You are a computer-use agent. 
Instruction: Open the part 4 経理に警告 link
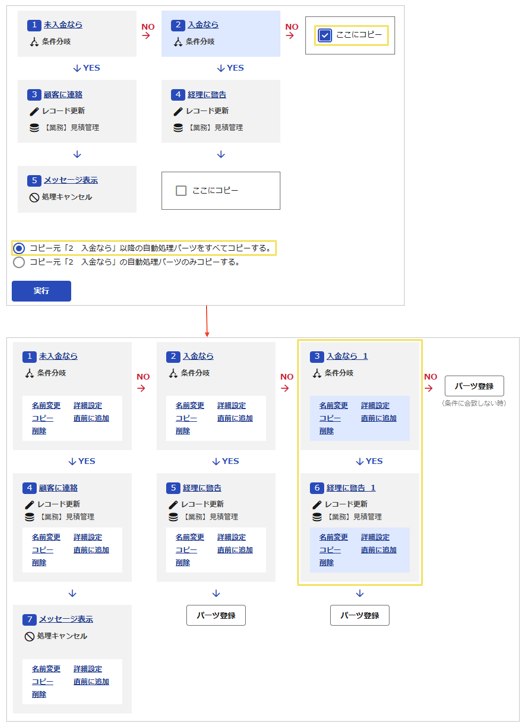click(207, 95)
